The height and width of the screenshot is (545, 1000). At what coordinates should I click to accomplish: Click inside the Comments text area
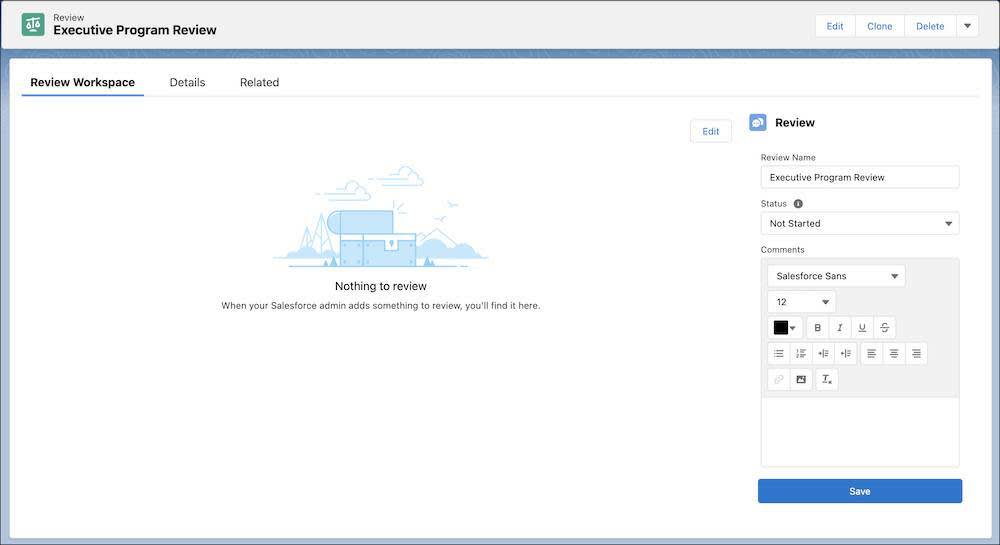(860, 432)
